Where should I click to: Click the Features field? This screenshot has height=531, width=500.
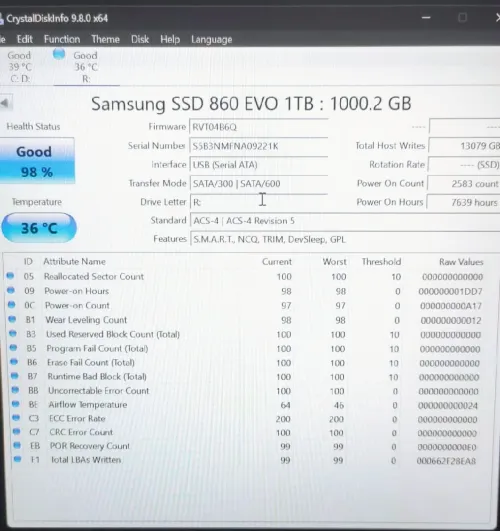345,239
